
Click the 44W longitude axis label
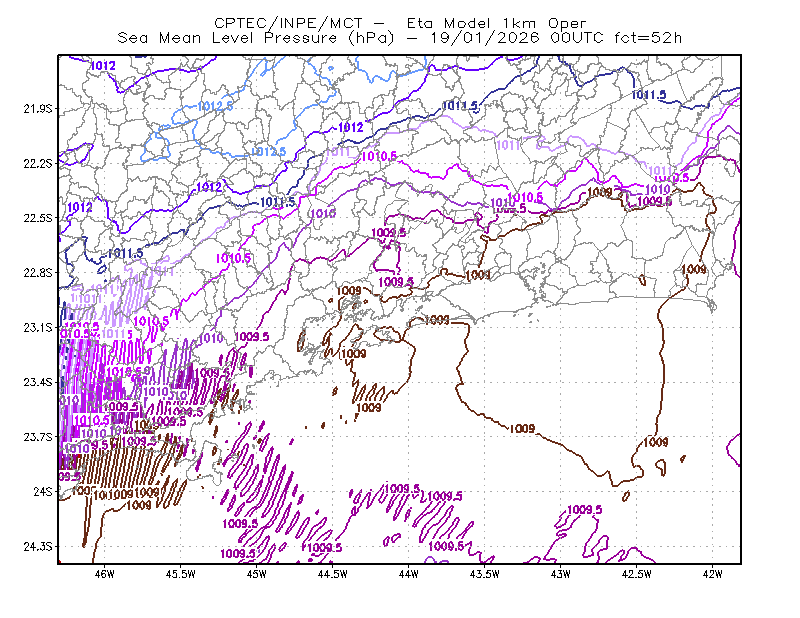tap(409, 574)
